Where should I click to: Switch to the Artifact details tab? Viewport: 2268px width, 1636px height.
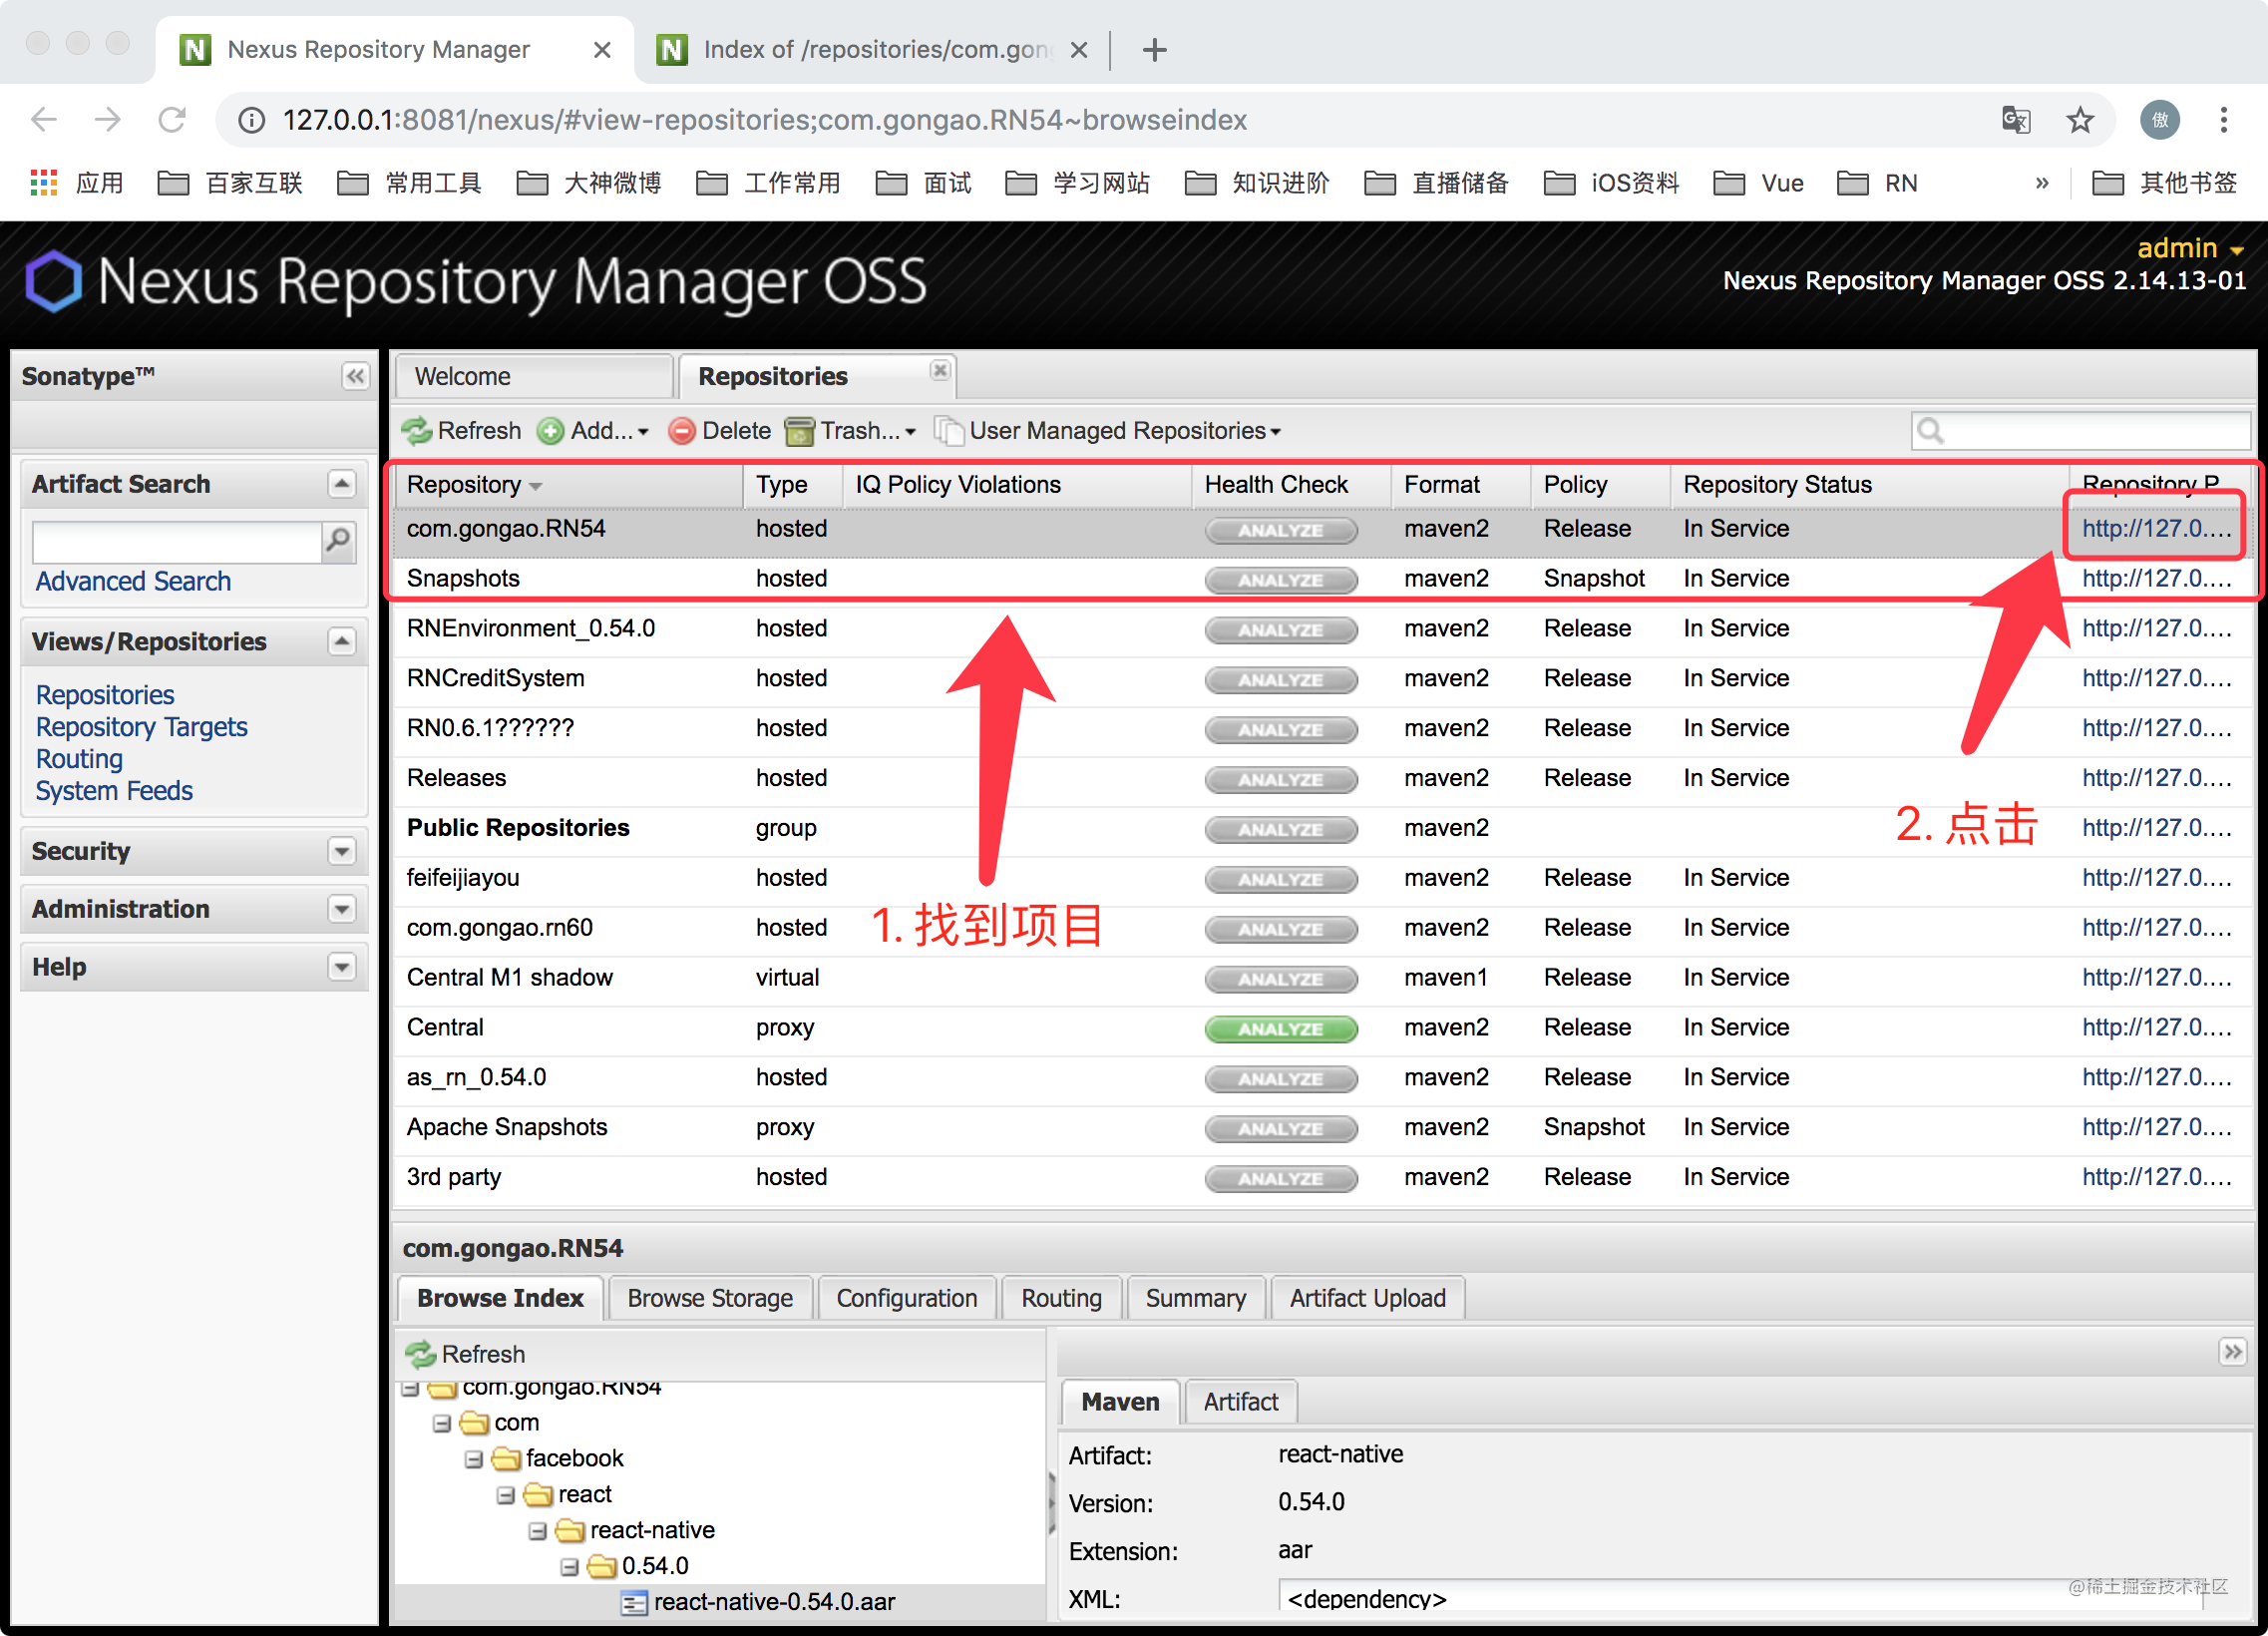coord(1240,1402)
